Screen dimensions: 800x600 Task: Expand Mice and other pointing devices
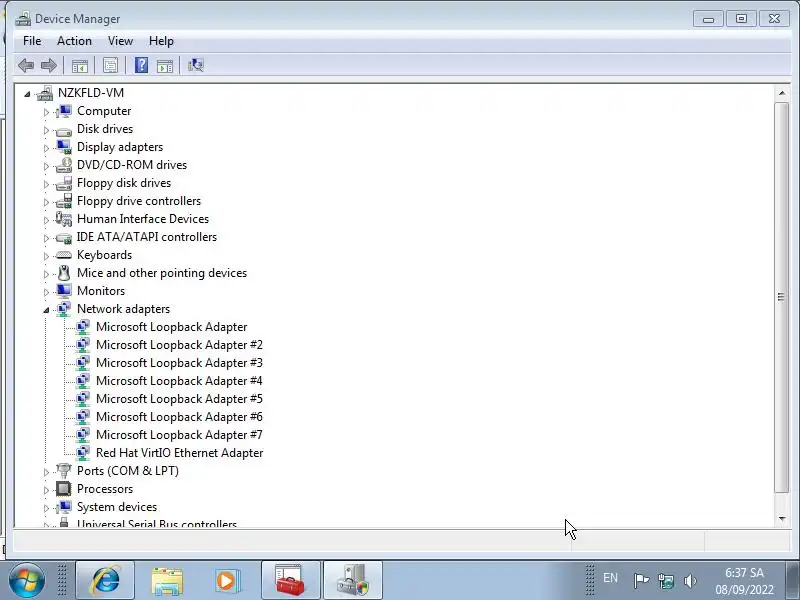coord(46,274)
